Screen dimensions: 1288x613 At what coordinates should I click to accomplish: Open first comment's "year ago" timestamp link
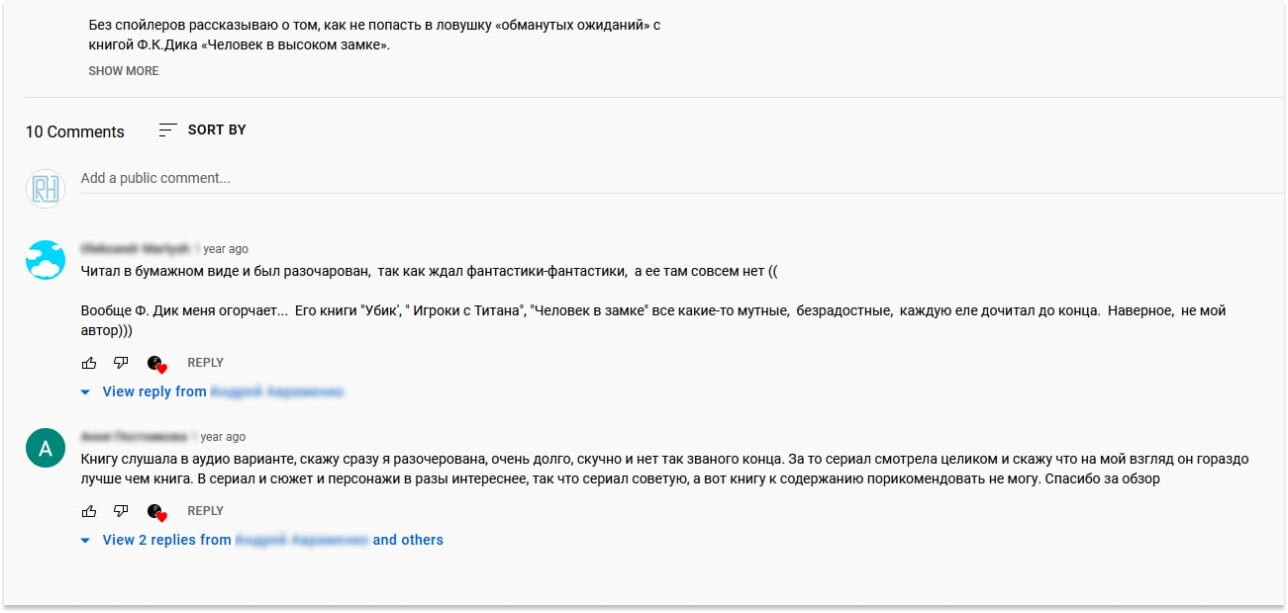point(221,249)
